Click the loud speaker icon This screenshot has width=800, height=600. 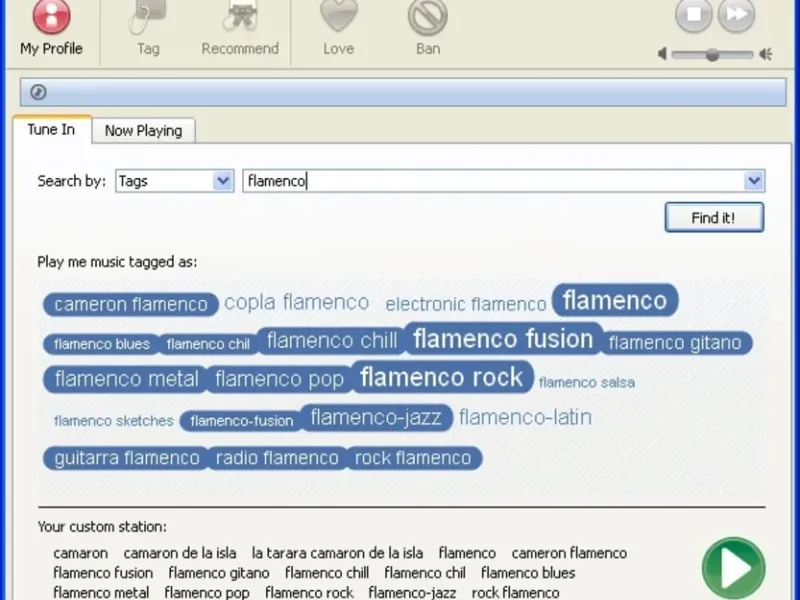point(766,54)
